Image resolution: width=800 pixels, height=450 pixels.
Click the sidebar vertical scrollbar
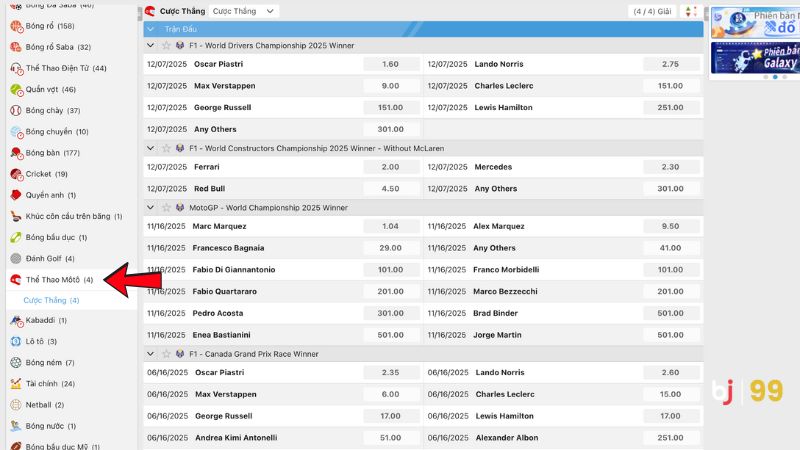click(x=140, y=13)
